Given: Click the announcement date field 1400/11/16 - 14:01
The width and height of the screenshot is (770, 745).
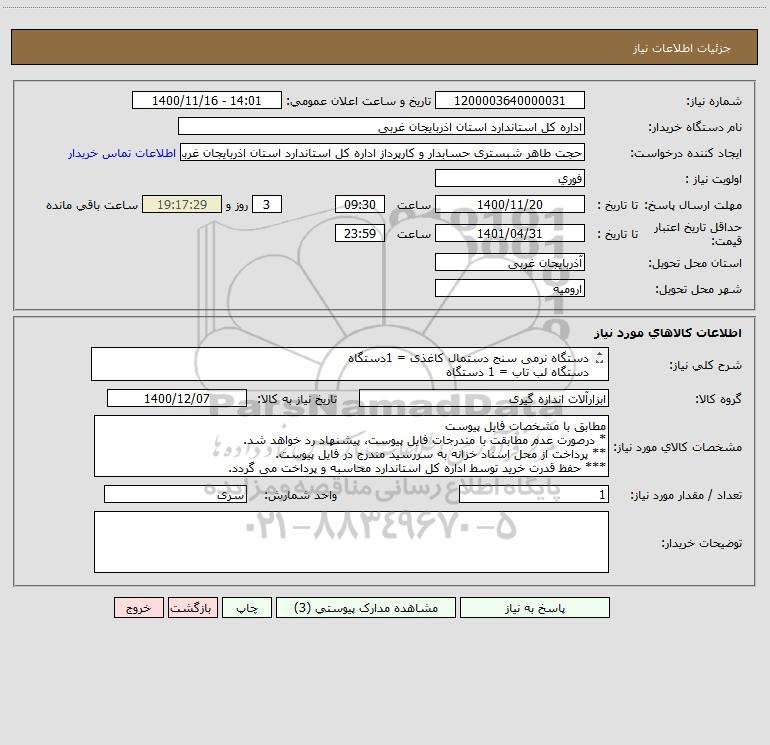Looking at the screenshot, I should (207, 100).
